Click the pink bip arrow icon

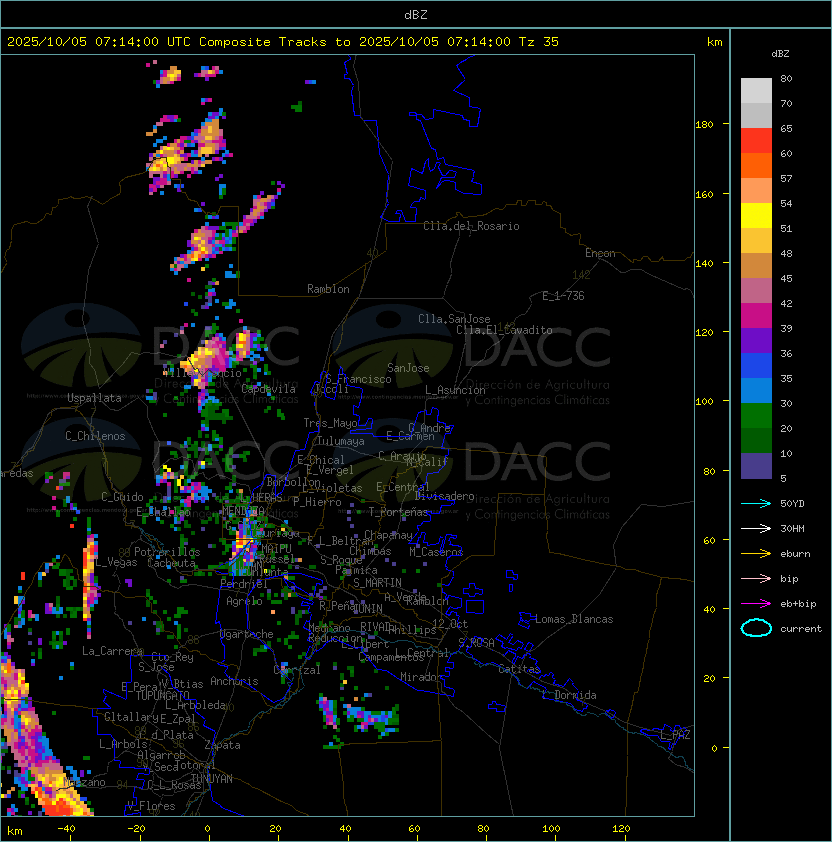[756, 578]
